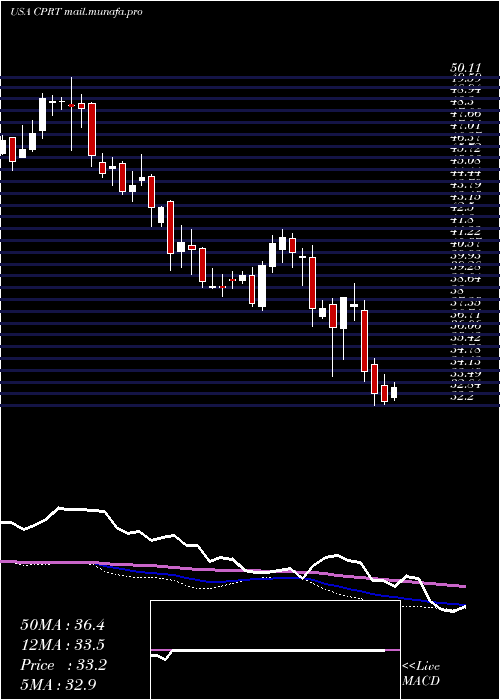Select the 50.11 top price label
Viewport: 500px width, 700px height.
click(465, 68)
